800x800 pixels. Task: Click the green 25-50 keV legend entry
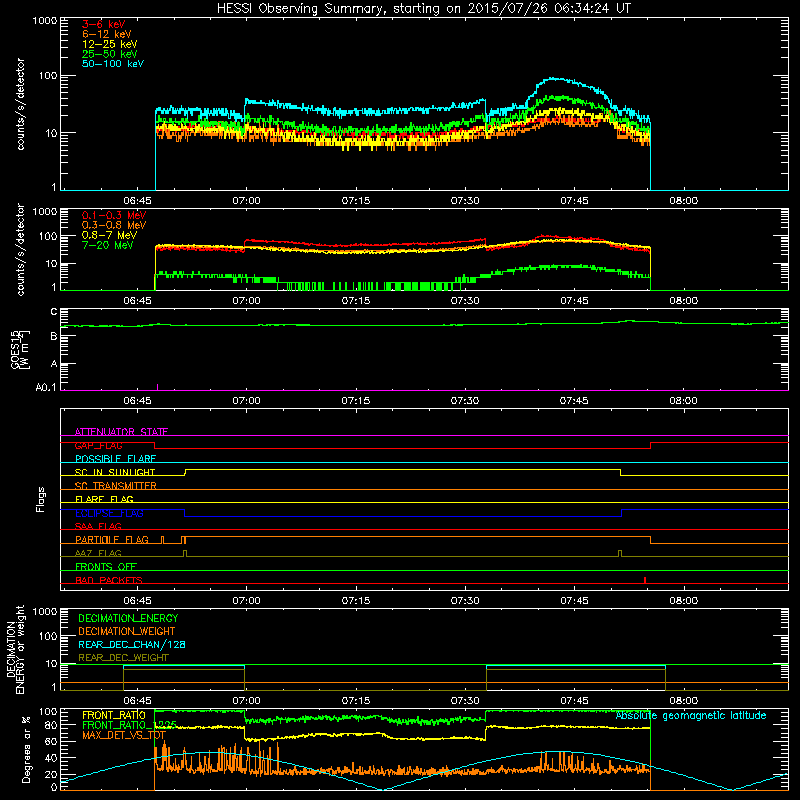pyautogui.click(x=110, y=54)
